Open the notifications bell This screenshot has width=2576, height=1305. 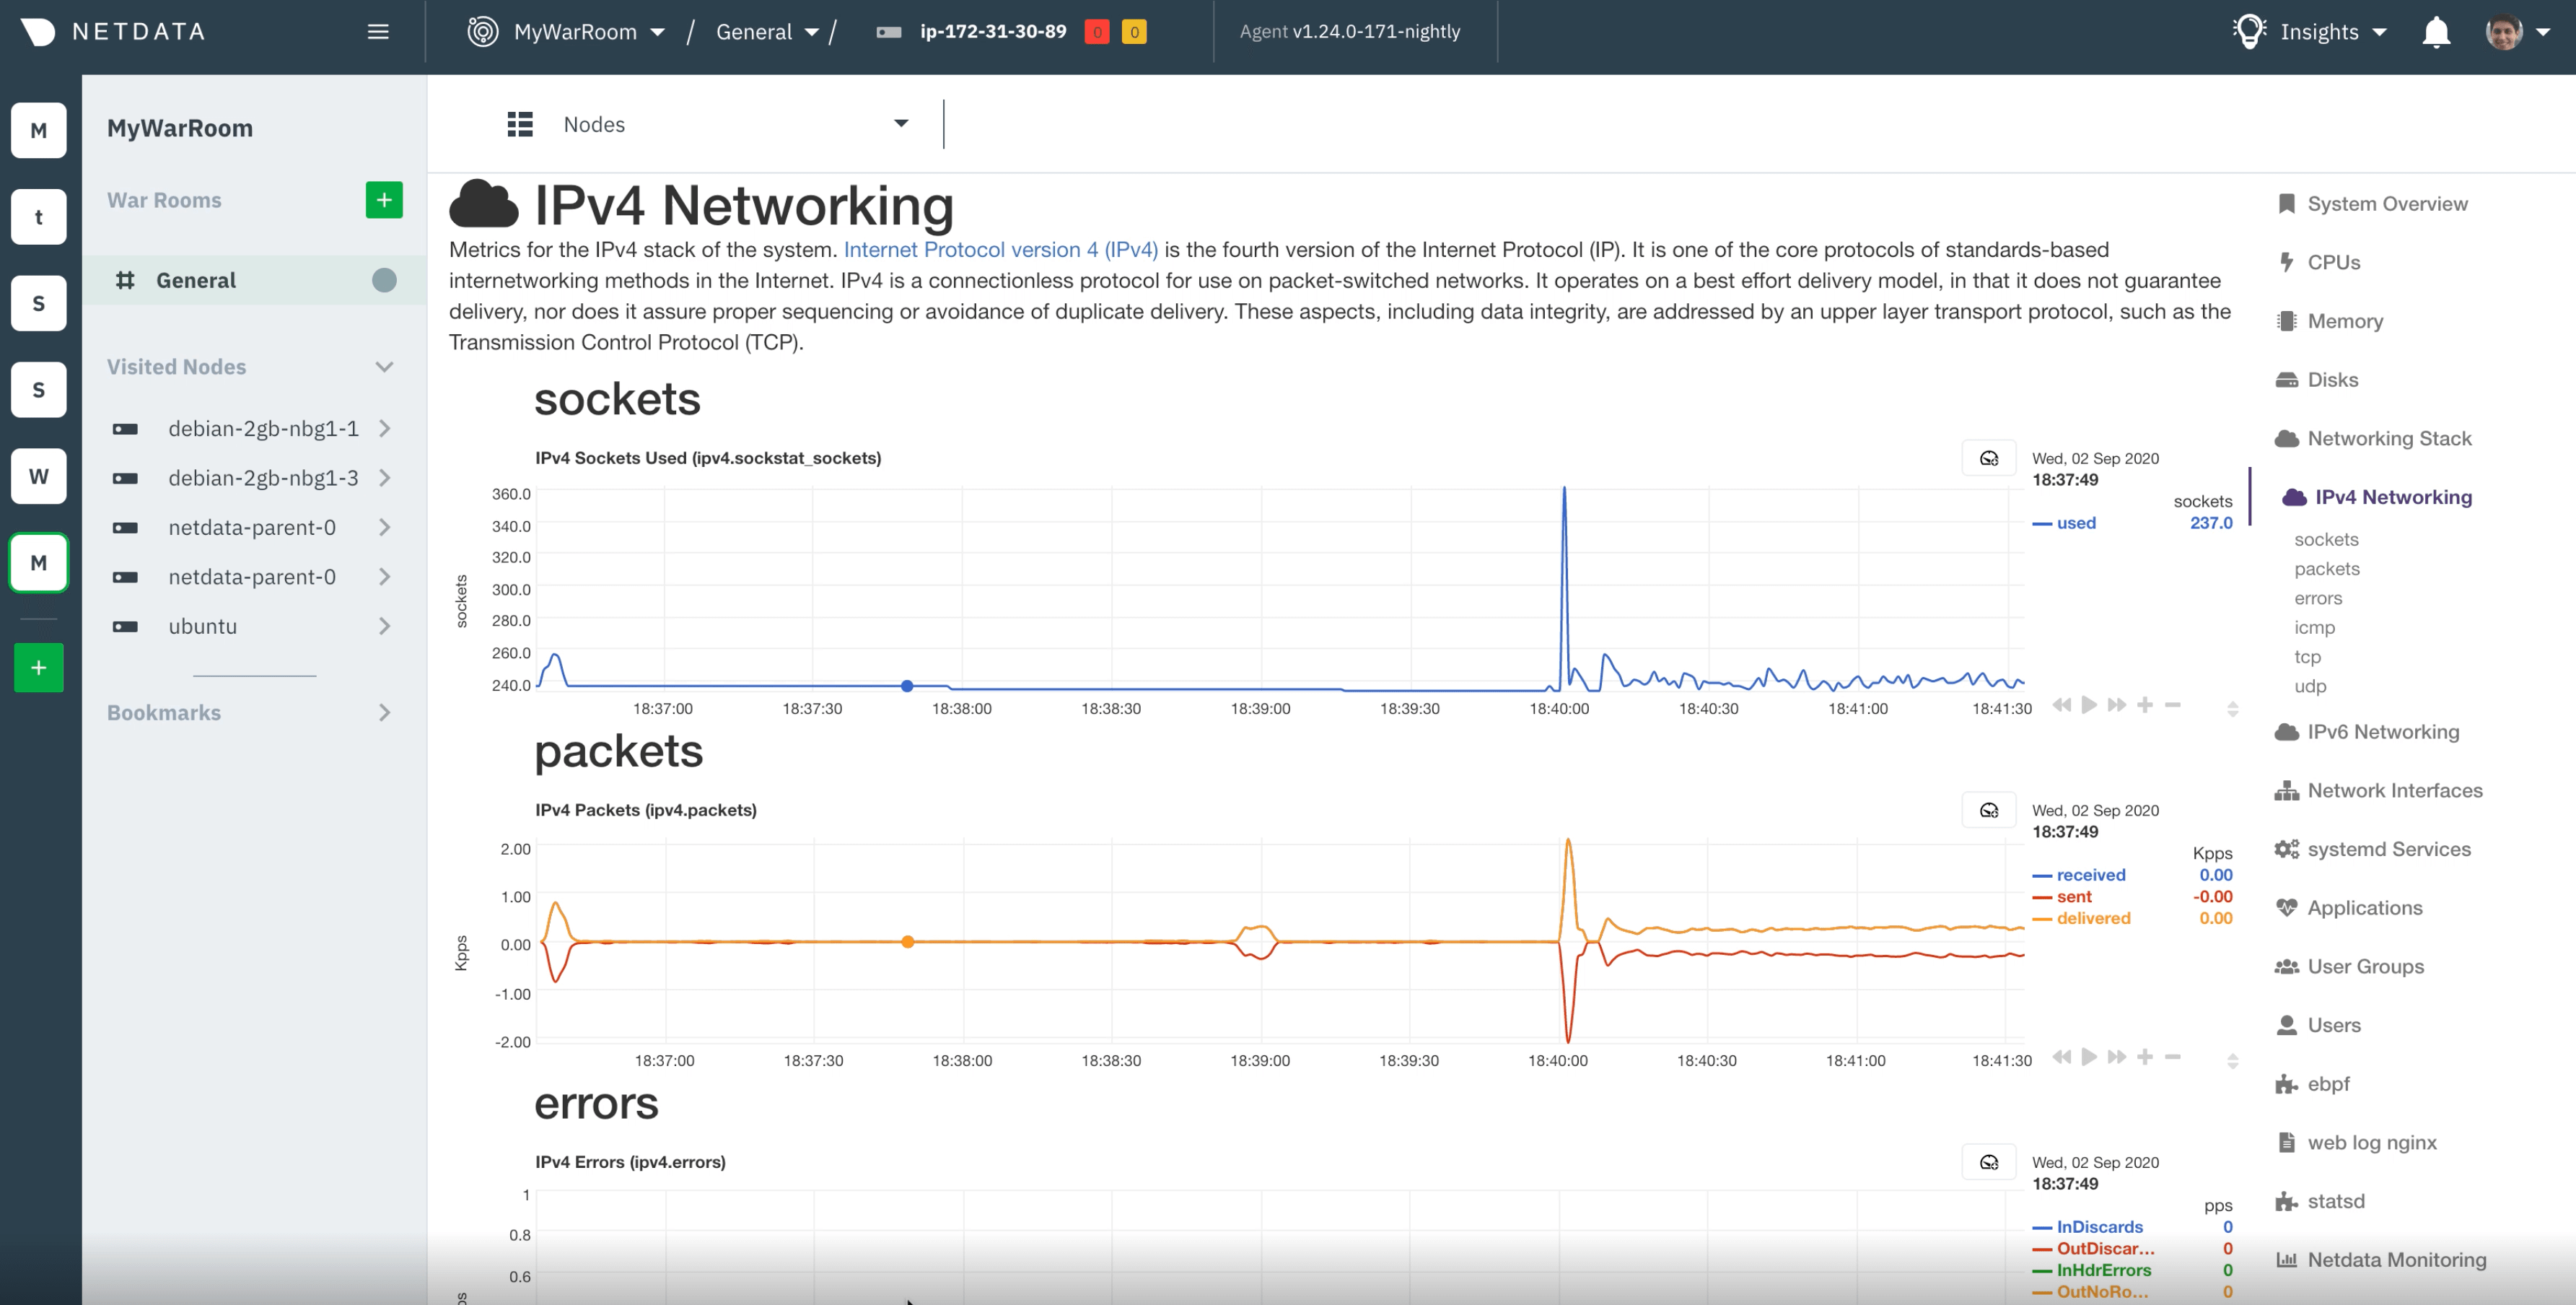click(2436, 32)
